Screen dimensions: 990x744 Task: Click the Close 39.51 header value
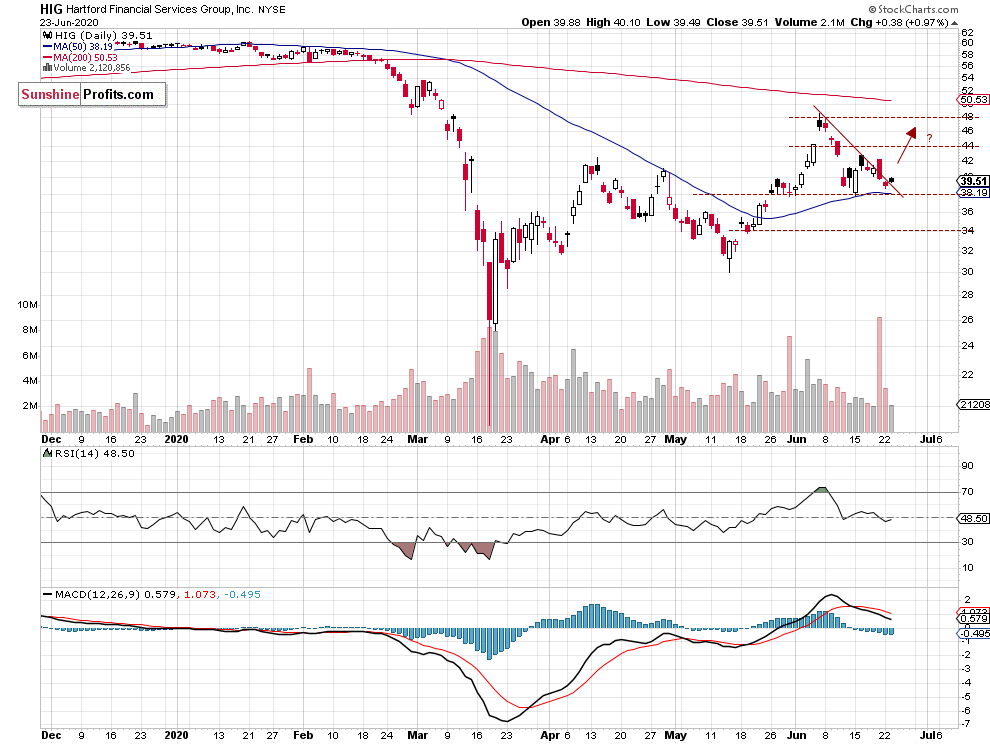click(737, 22)
